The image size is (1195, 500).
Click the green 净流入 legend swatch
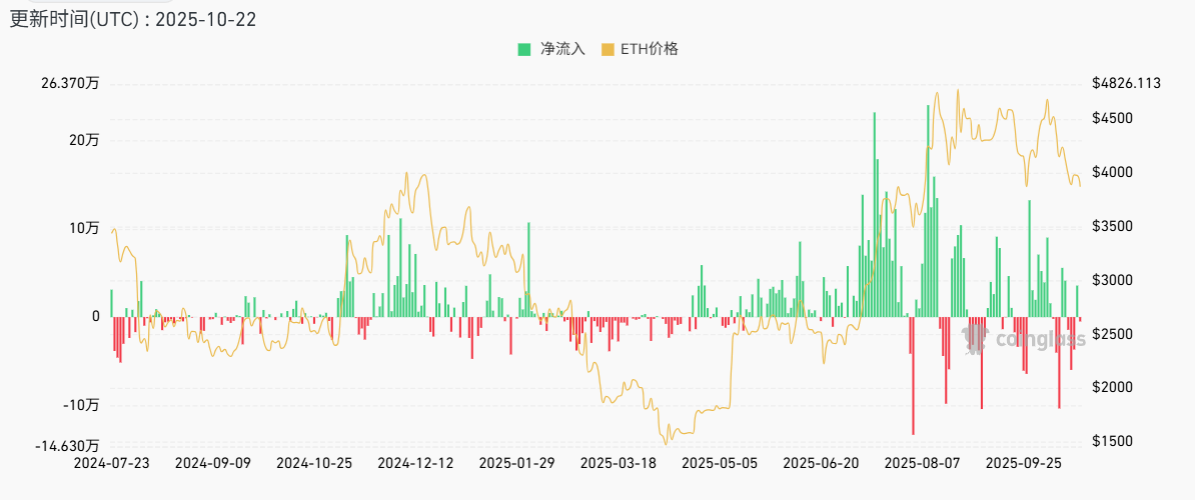click(x=524, y=49)
